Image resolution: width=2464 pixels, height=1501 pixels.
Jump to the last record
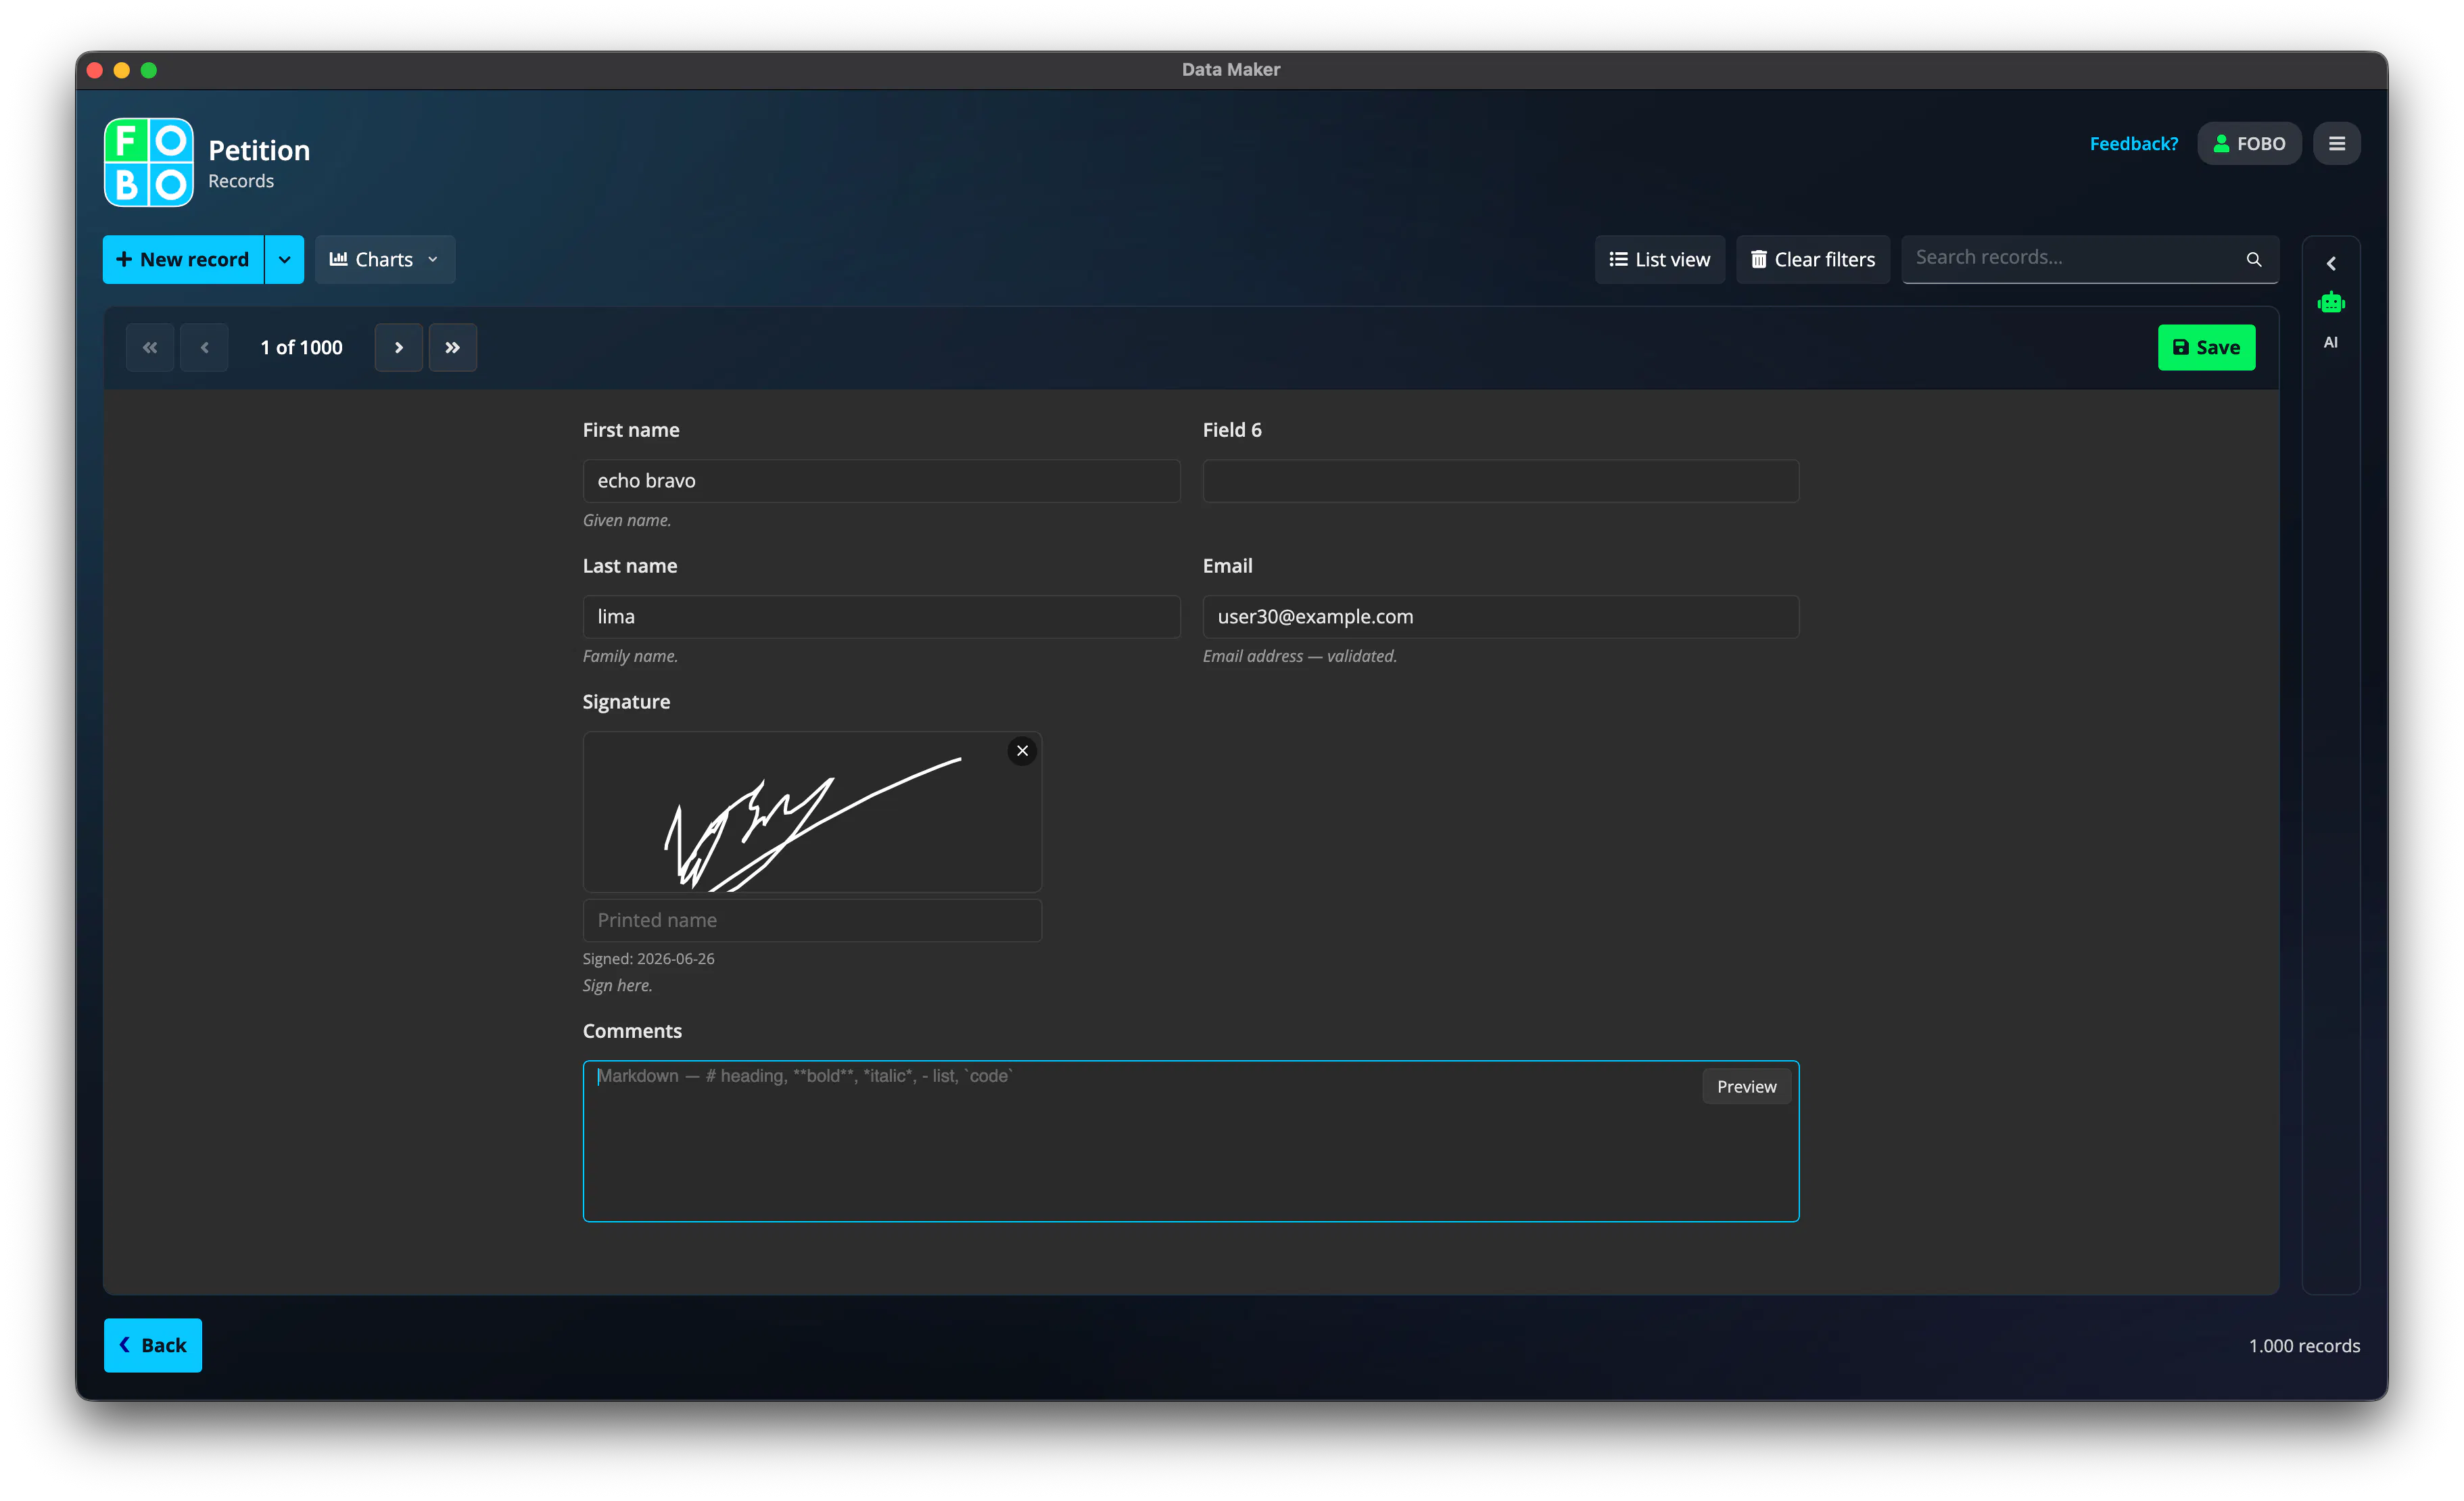452,347
